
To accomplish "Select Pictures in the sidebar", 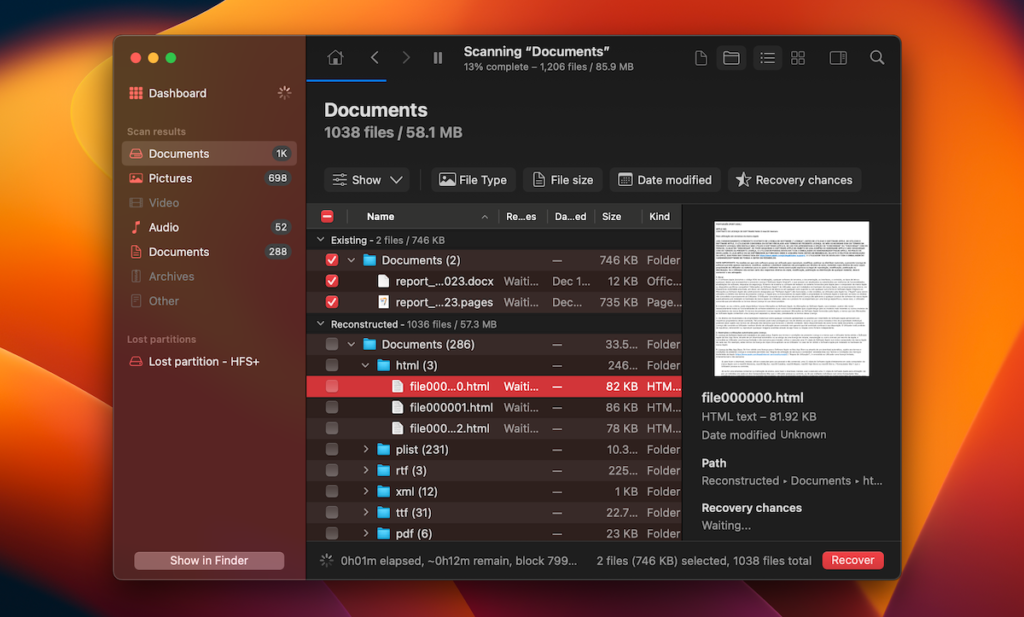I will pyautogui.click(x=170, y=178).
